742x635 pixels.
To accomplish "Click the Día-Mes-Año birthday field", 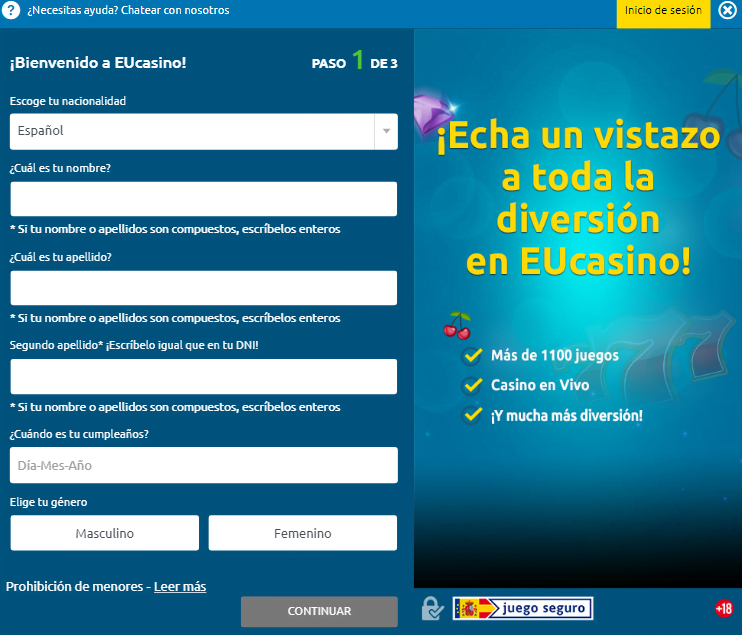I will click(204, 465).
